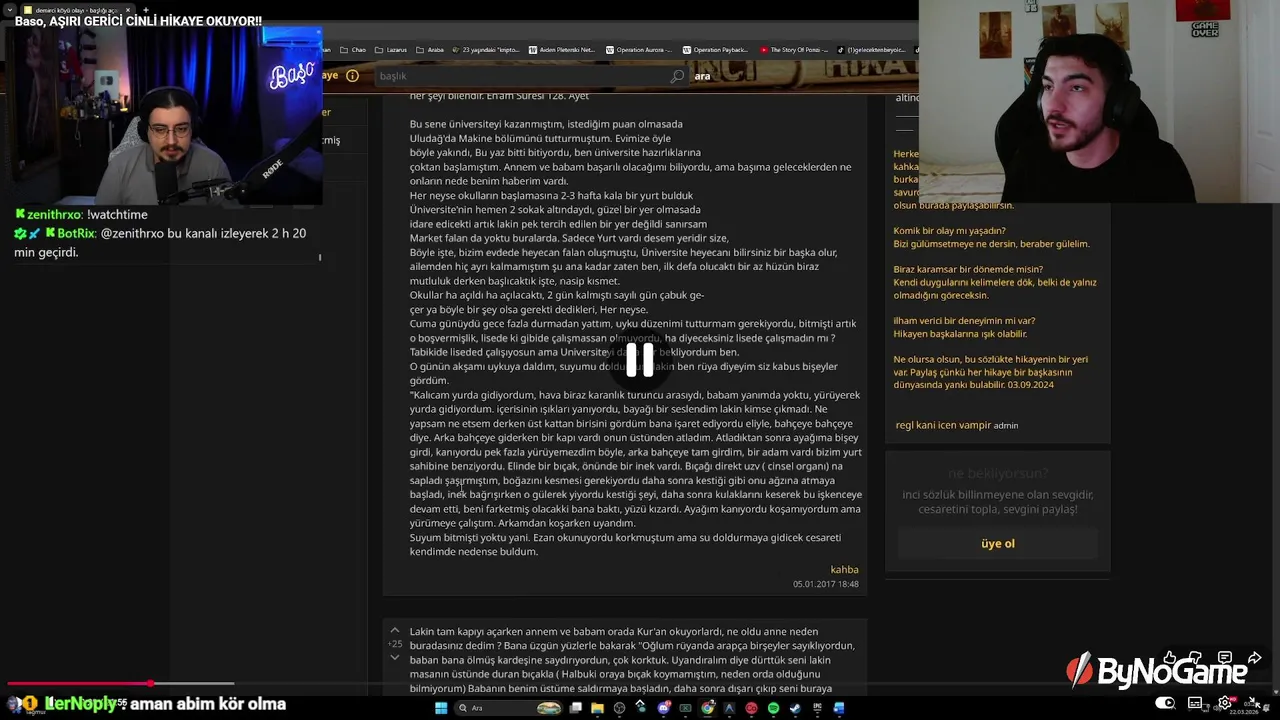Viewport: 1280px width, 720px height.
Task: Click the magnifier icon in site search
Action: (x=677, y=76)
